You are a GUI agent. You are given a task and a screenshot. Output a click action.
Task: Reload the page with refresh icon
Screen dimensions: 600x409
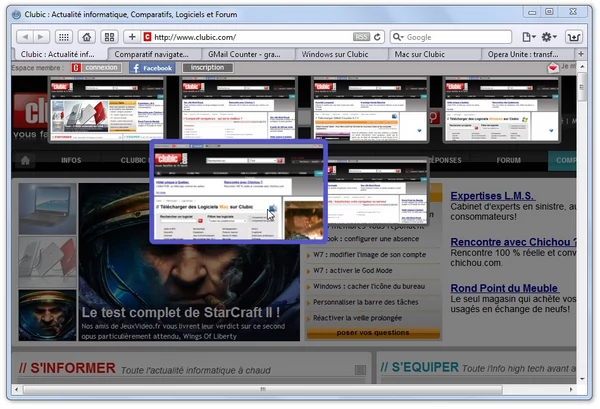[x=377, y=37]
